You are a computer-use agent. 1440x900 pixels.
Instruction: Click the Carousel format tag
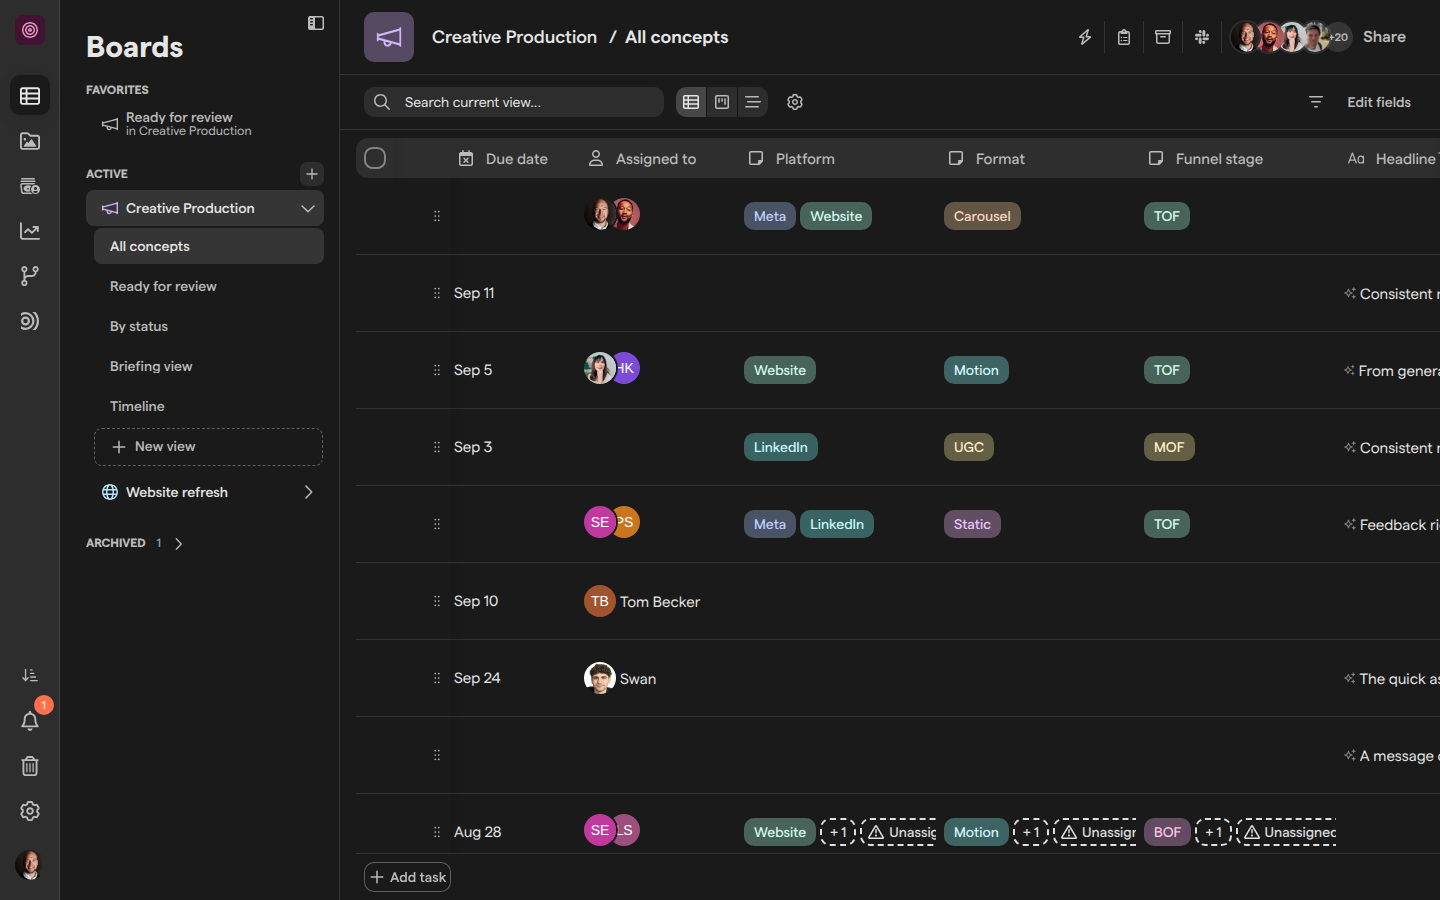pos(982,216)
